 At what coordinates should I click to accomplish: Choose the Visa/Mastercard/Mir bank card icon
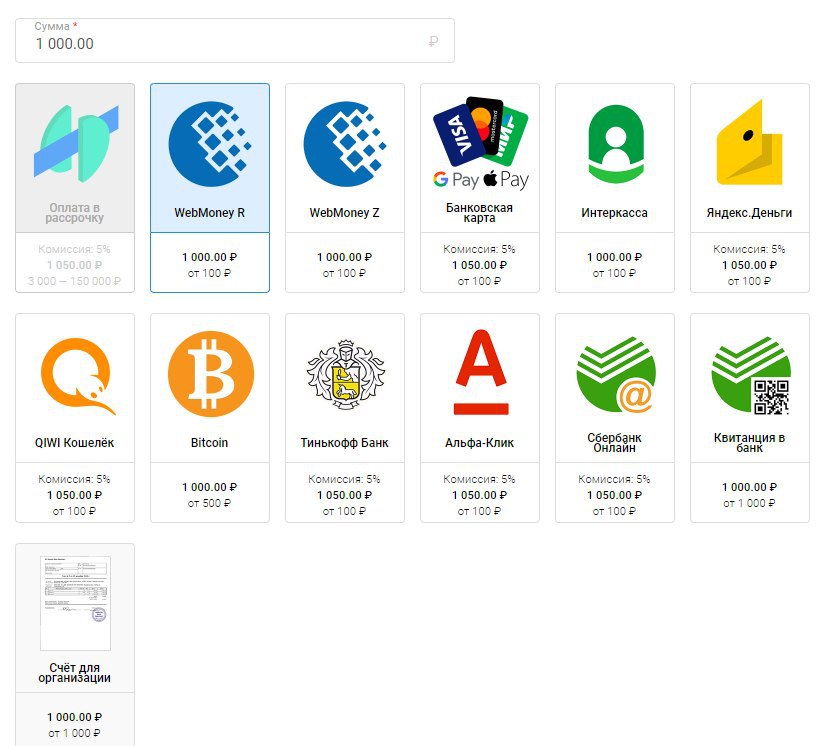480,131
